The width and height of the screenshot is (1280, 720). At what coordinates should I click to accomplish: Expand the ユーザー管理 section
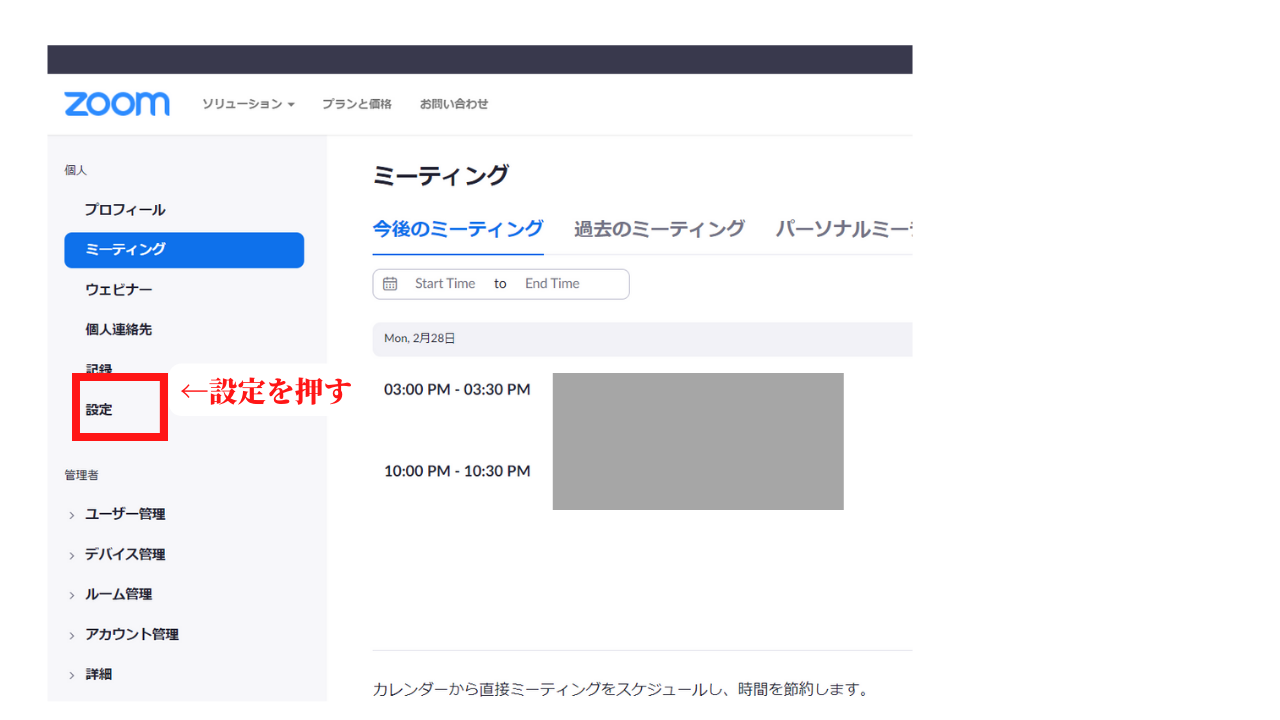[x=125, y=514]
